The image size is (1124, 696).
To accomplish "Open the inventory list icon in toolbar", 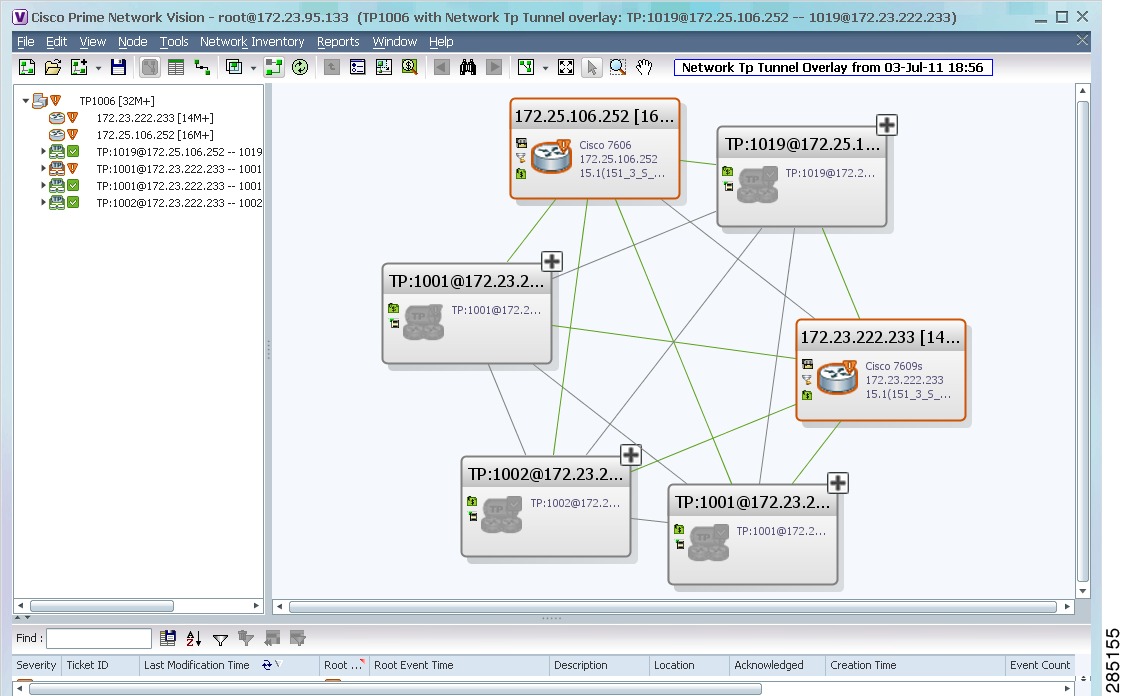I will 357,67.
